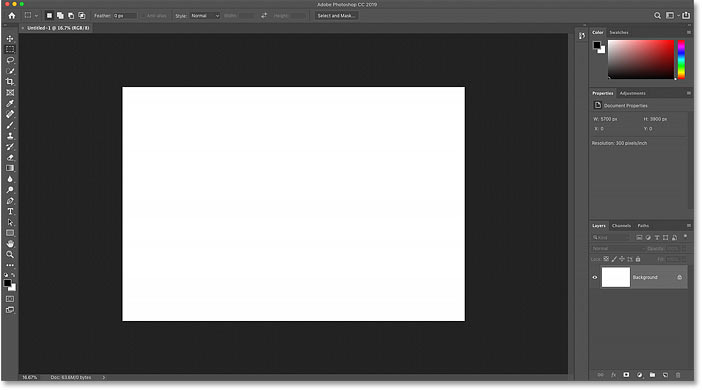The width and height of the screenshot is (702, 390).
Task: Open Properties panel flyout menu
Action: click(x=689, y=93)
